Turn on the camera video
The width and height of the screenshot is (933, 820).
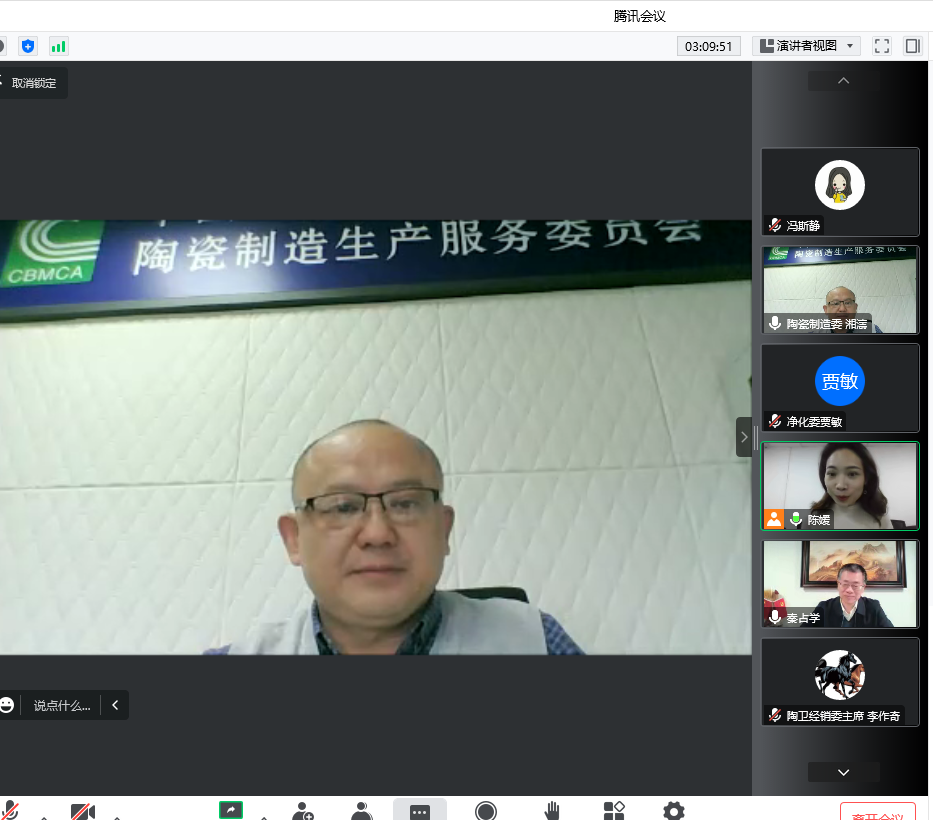click(x=83, y=811)
